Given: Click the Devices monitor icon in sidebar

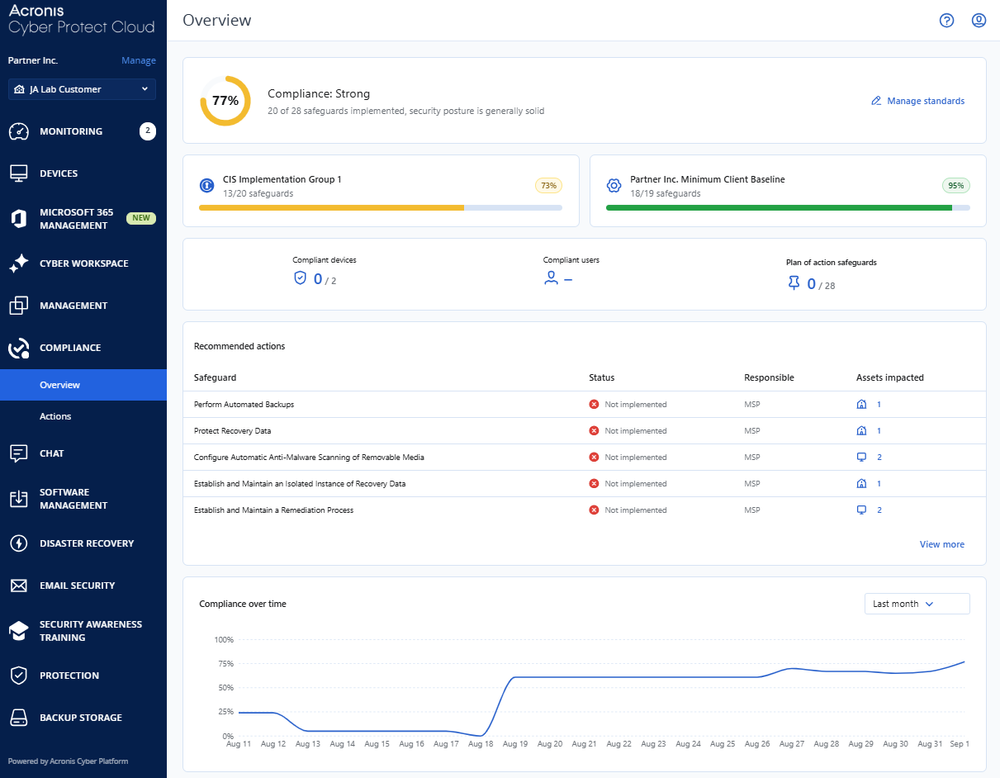Looking at the screenshot, I should tap(18, 173).
